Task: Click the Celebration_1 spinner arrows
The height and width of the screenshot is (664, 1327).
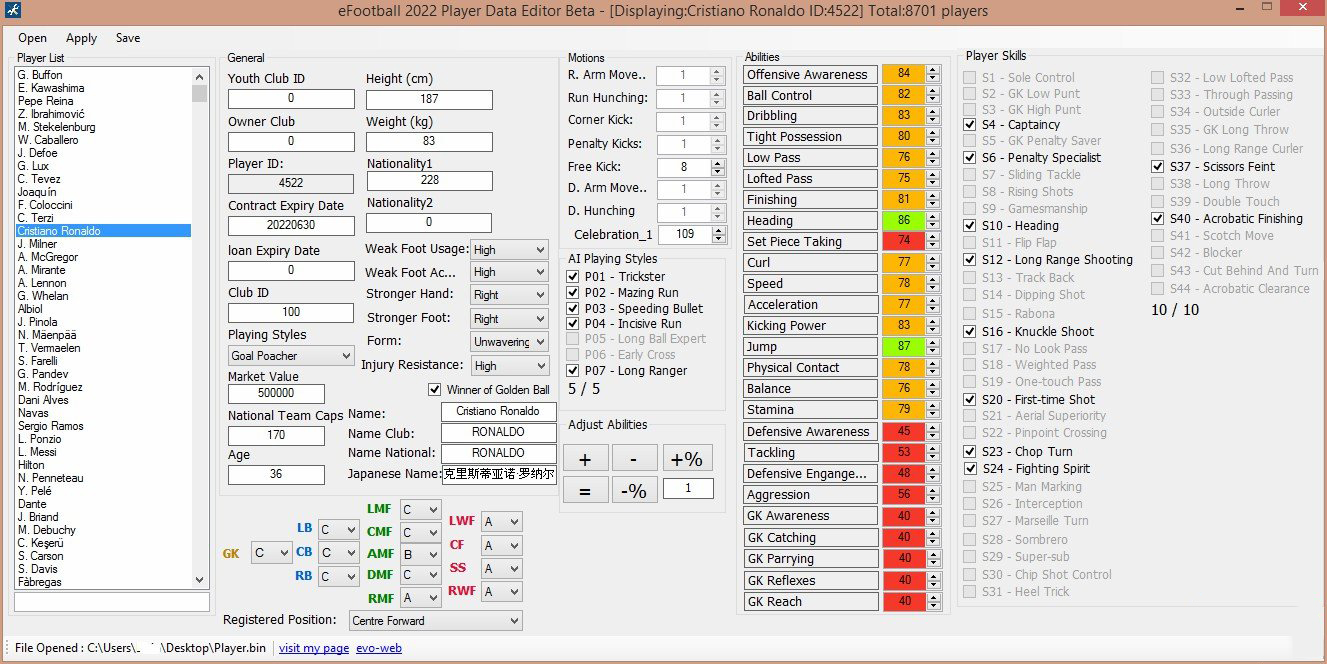Action: coord(717,234)
